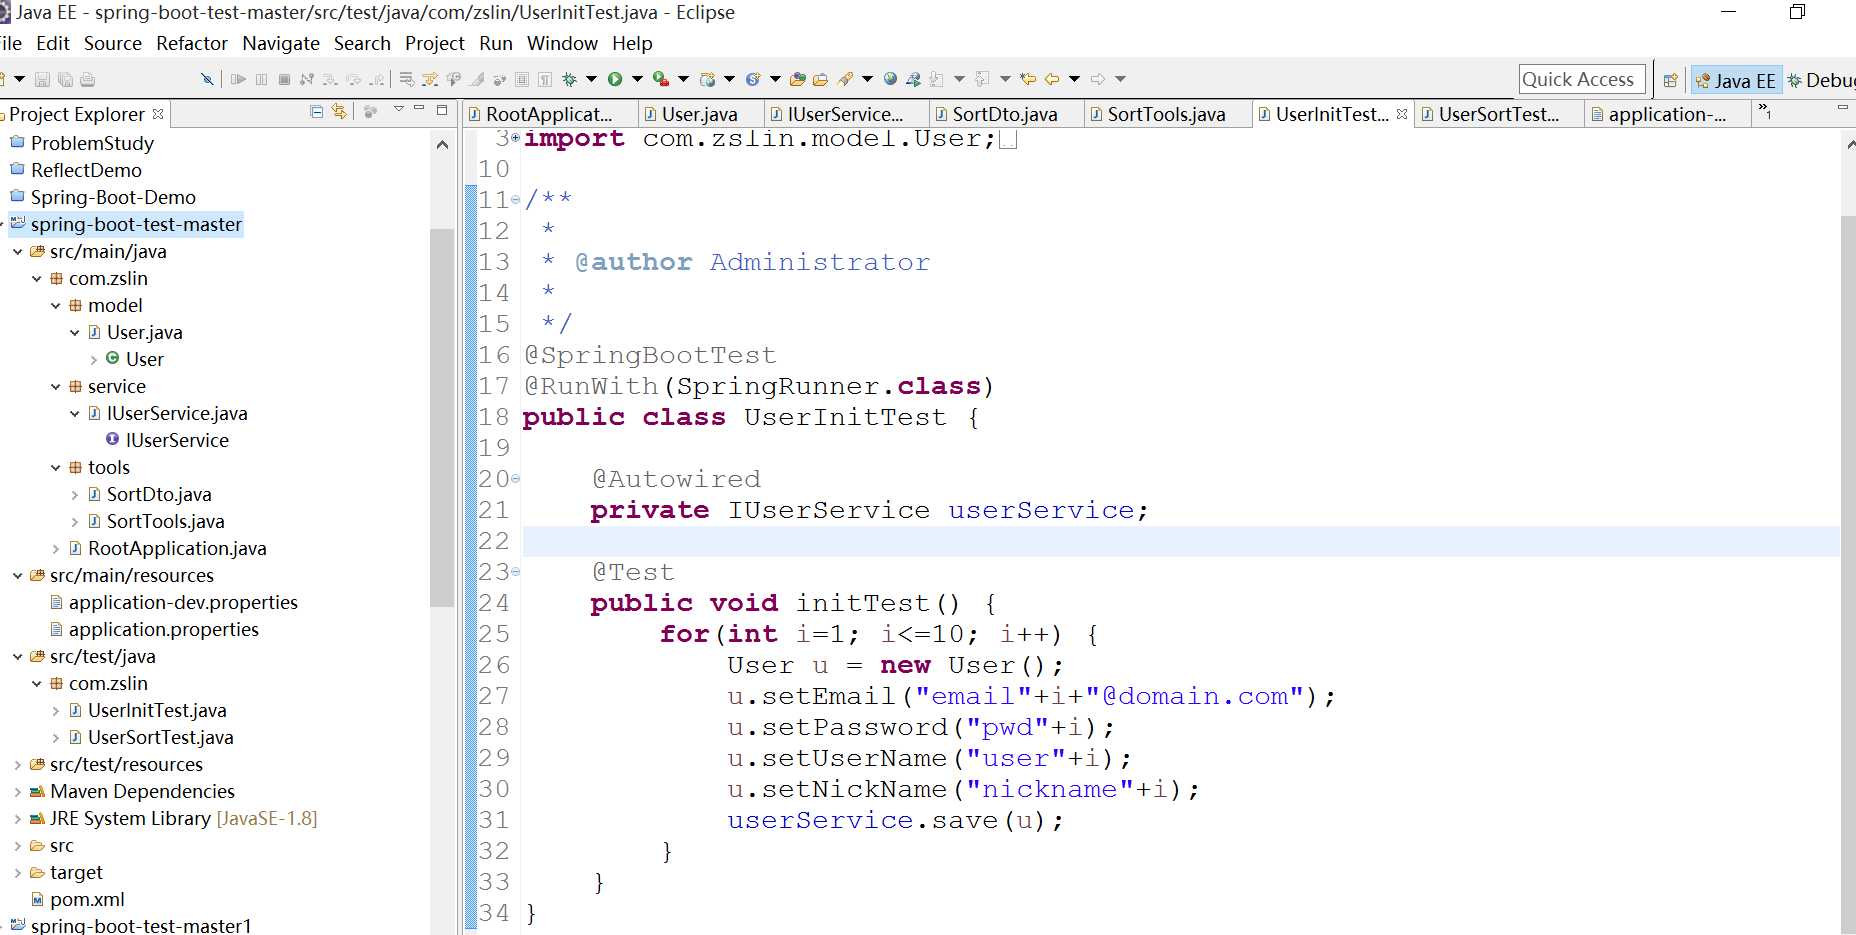This screenshot has height=935, width=1856.
Task: Click Collapse All in Project Explorer
Action: coord(317,112)
